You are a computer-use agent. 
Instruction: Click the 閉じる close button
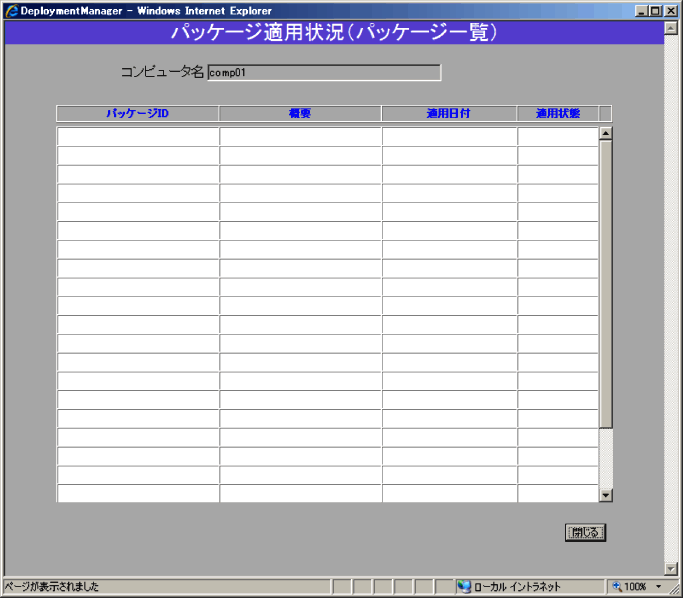pos(585,532)
